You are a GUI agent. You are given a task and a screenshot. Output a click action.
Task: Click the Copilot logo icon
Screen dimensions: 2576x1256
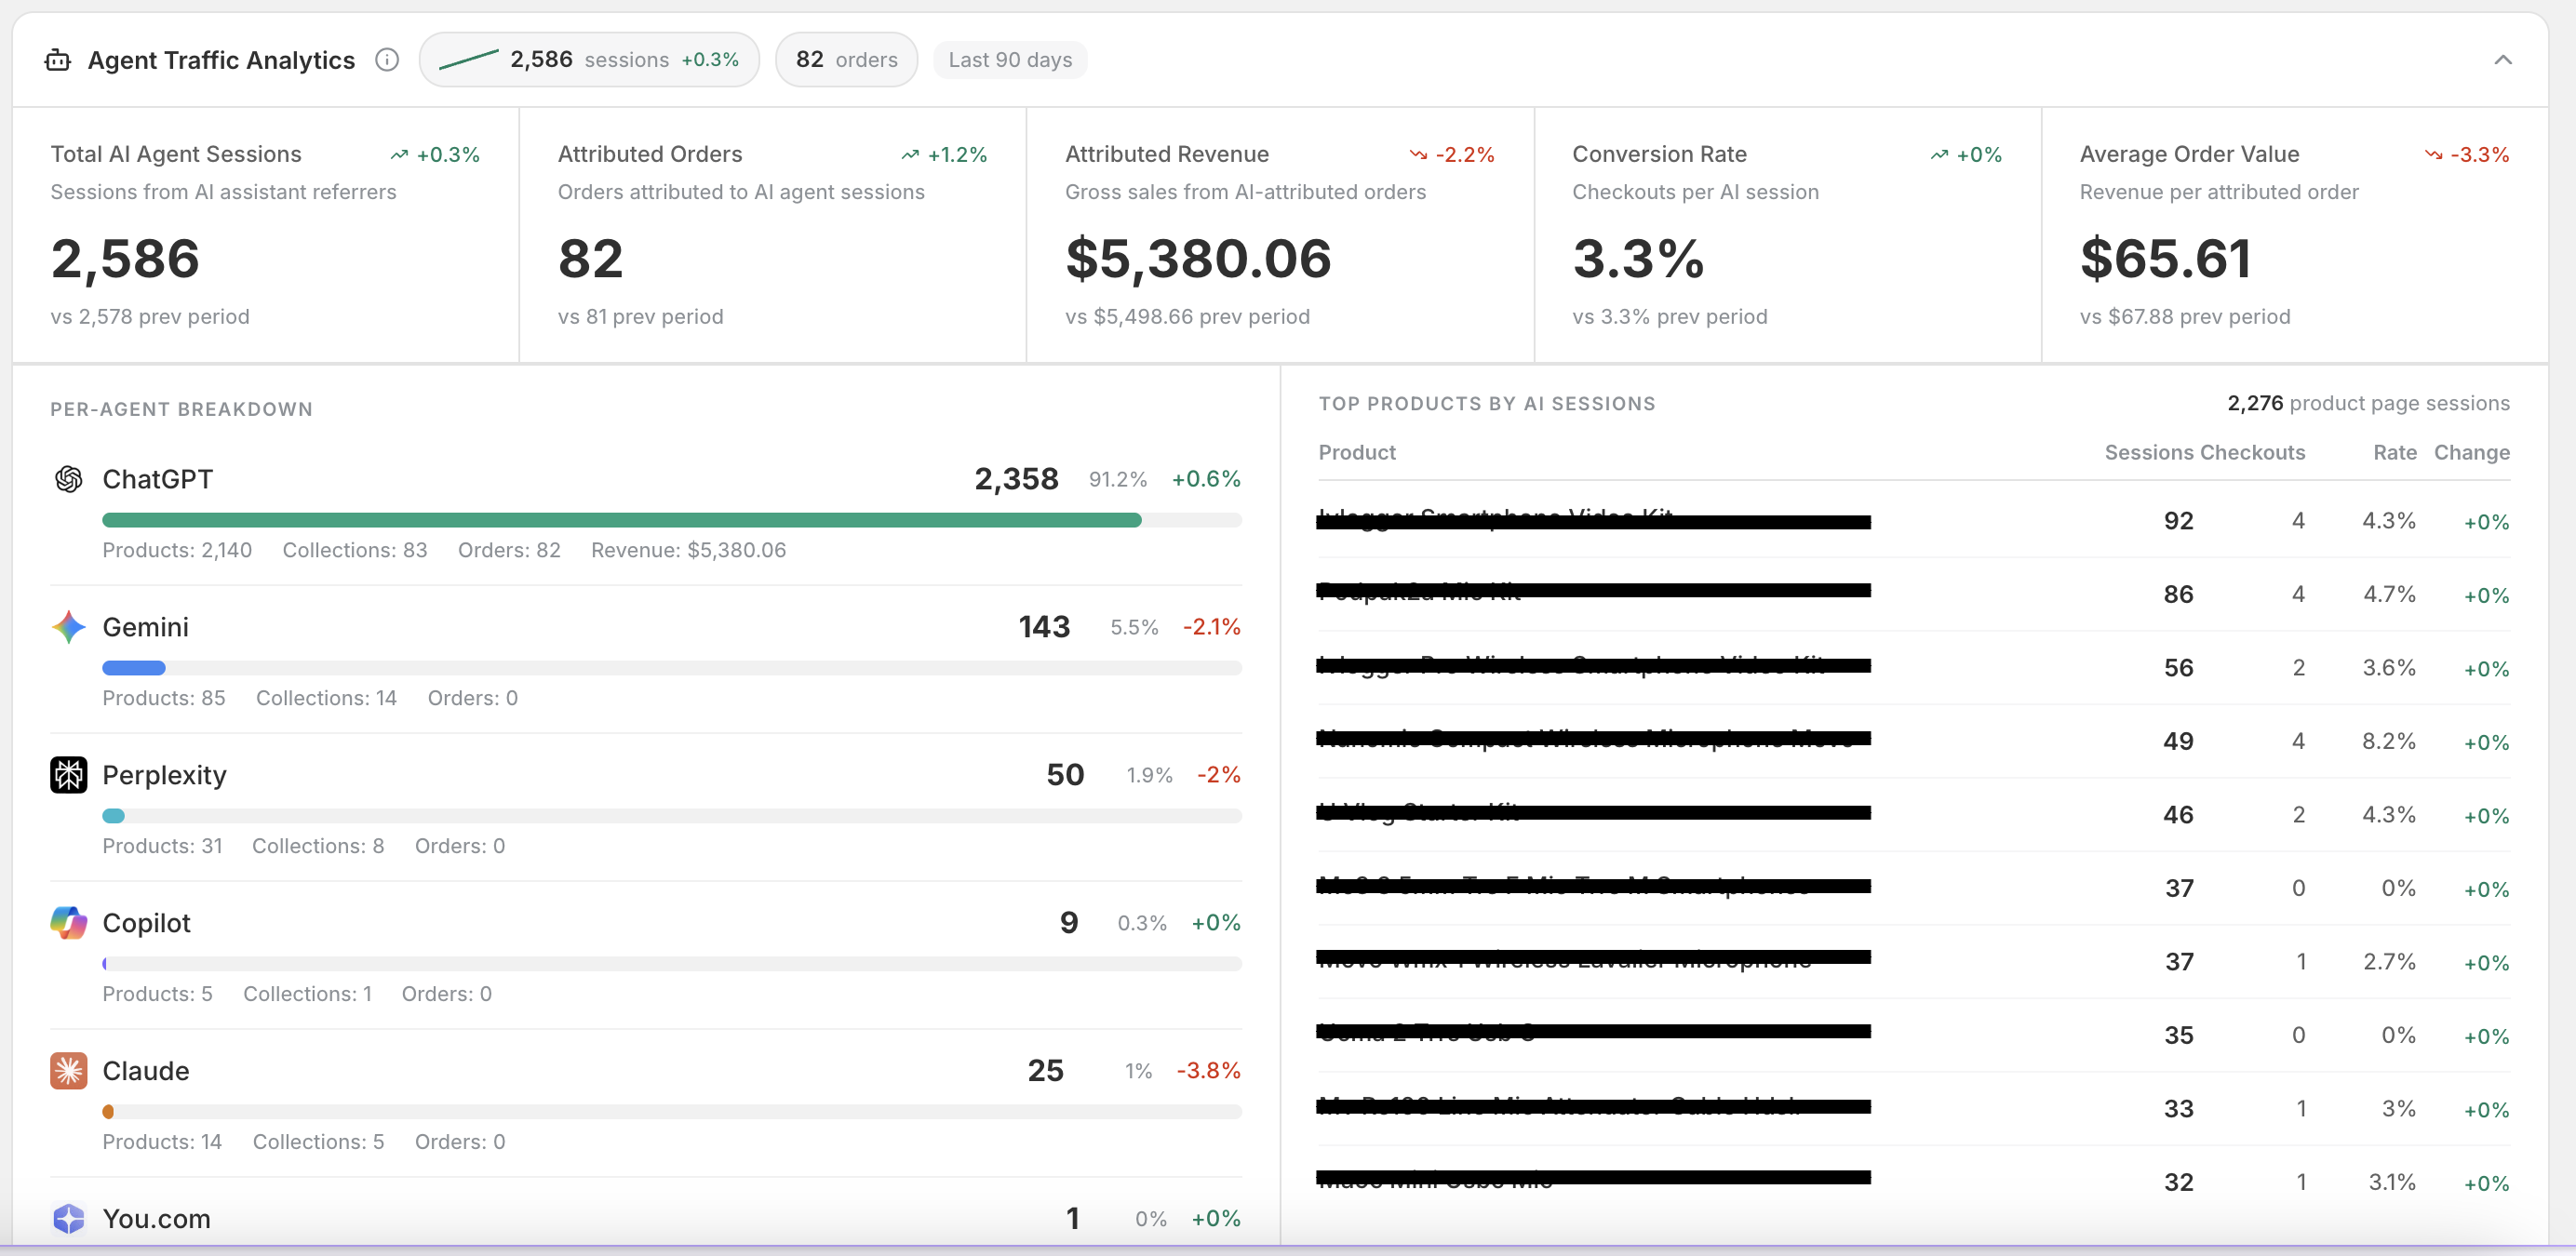tap(68, 922)
